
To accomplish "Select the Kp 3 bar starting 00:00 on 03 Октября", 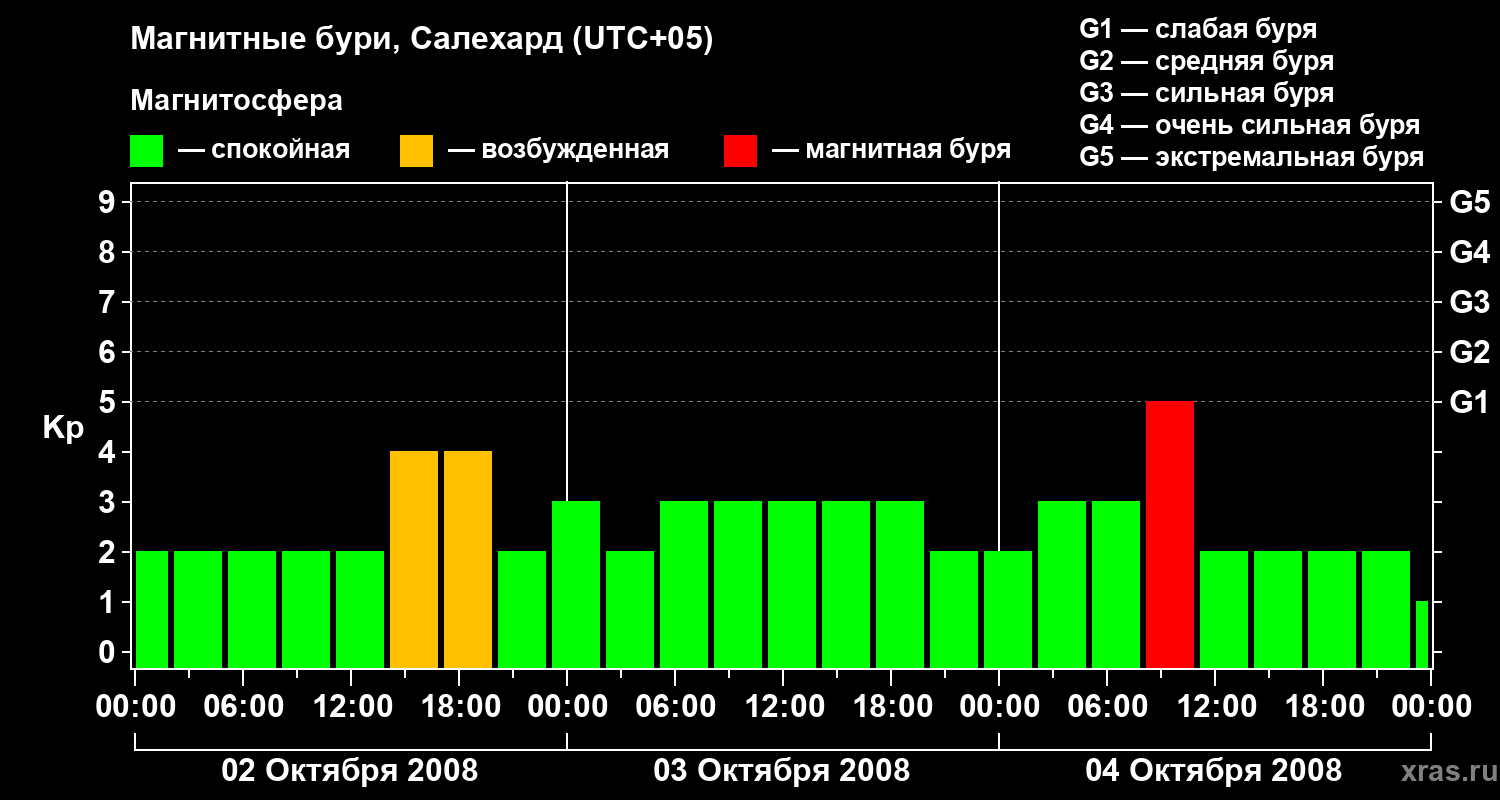I will [576, 584].
